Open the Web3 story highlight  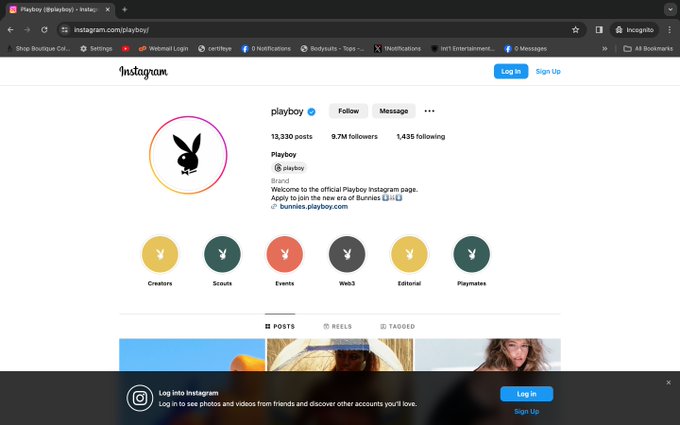(x=347, y=254)
